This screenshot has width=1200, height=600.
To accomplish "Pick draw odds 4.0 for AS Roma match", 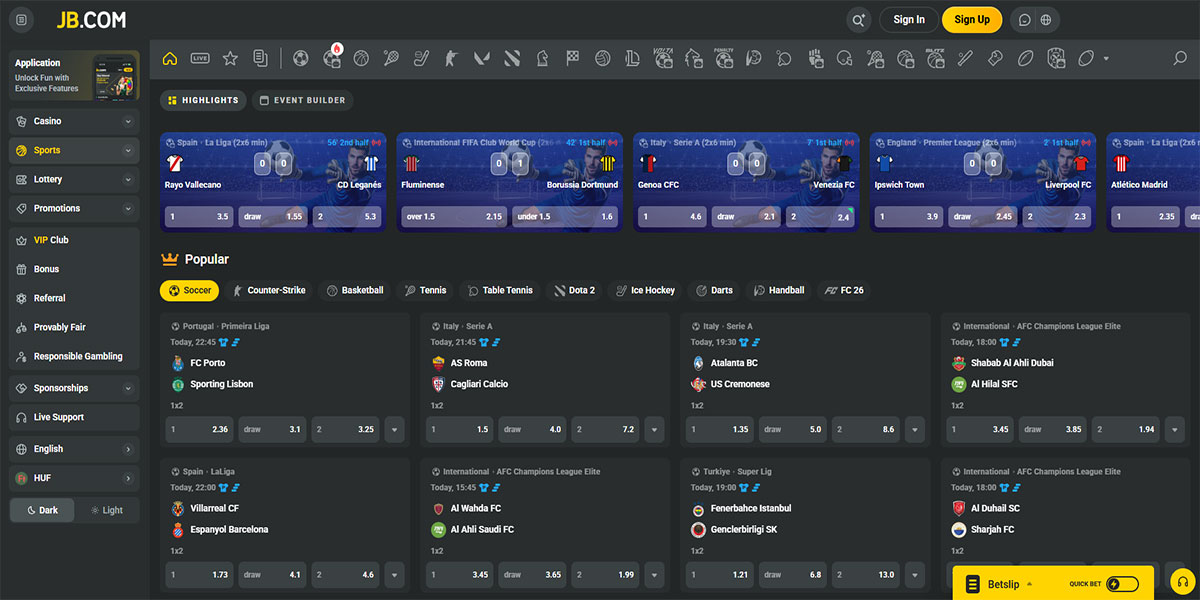I will 532,430.
